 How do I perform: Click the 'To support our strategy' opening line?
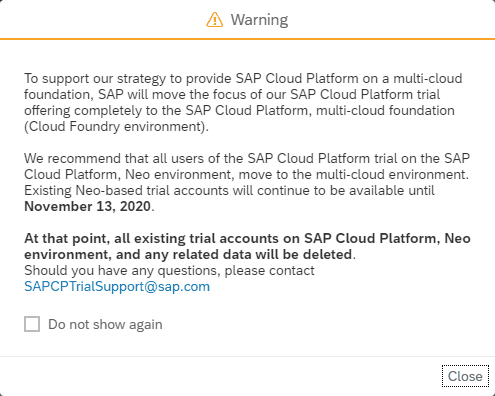(x=243, y=78)
